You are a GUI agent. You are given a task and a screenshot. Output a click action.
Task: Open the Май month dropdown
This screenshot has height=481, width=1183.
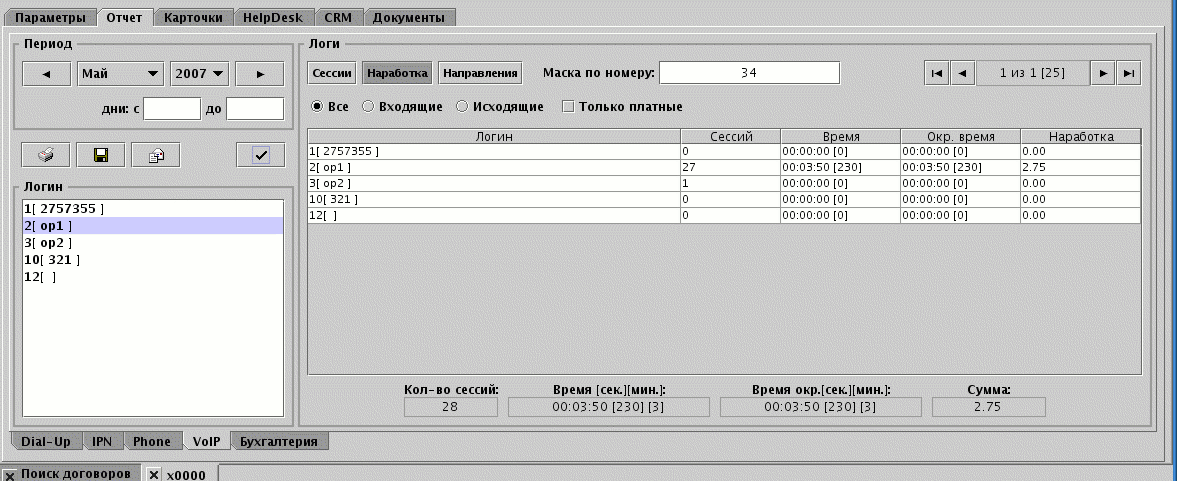click(121, 73)
